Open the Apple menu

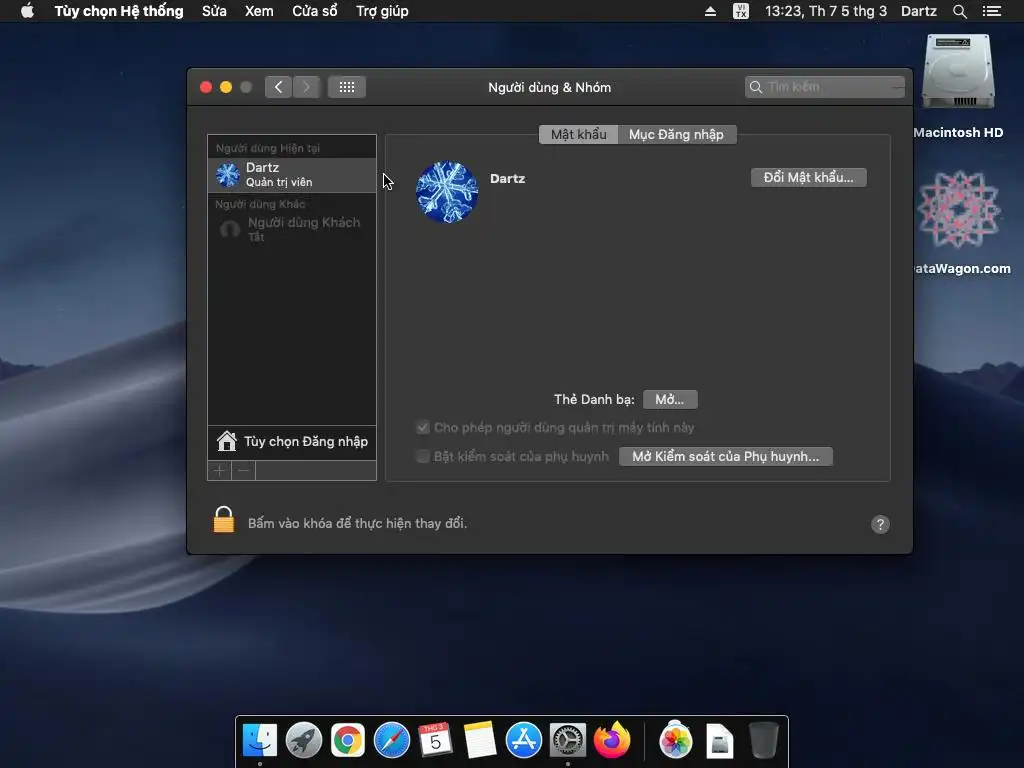[x=27, y=11]
